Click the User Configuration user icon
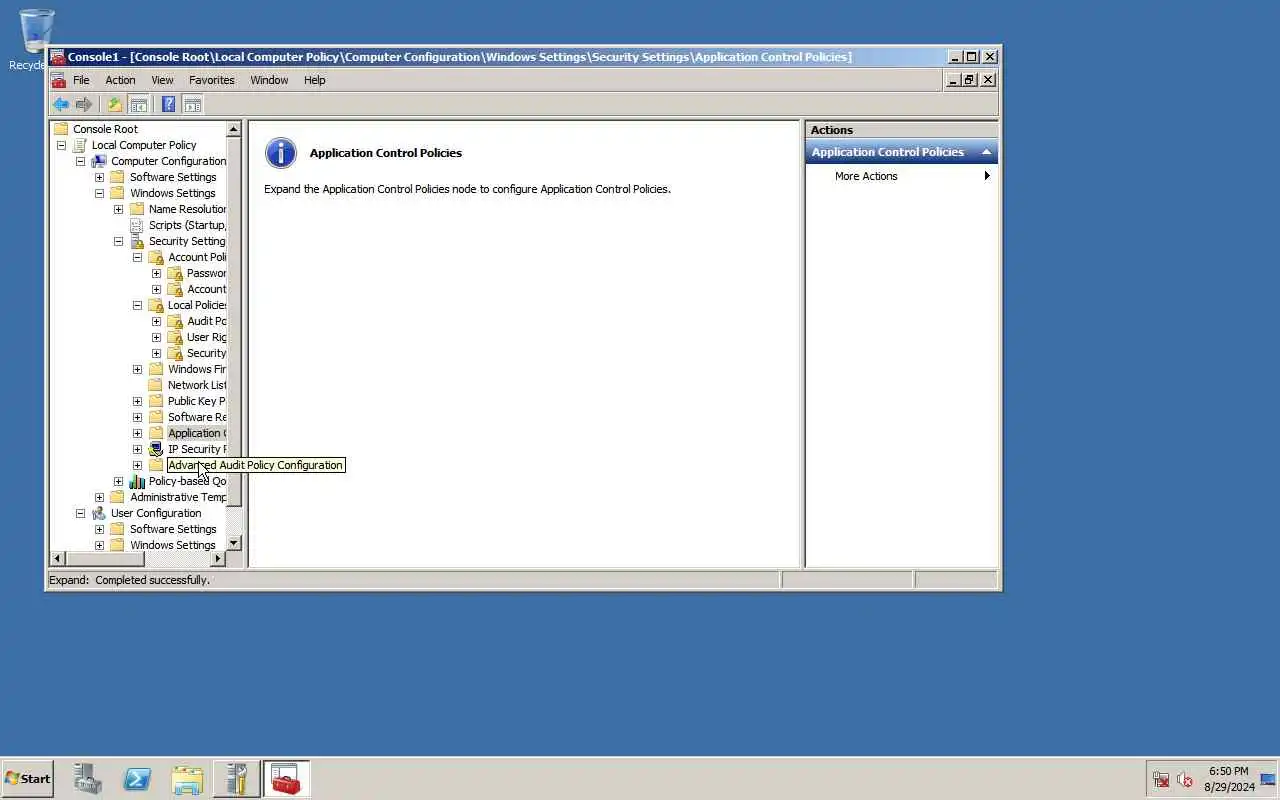1280x800 pixels. point(99,513)
